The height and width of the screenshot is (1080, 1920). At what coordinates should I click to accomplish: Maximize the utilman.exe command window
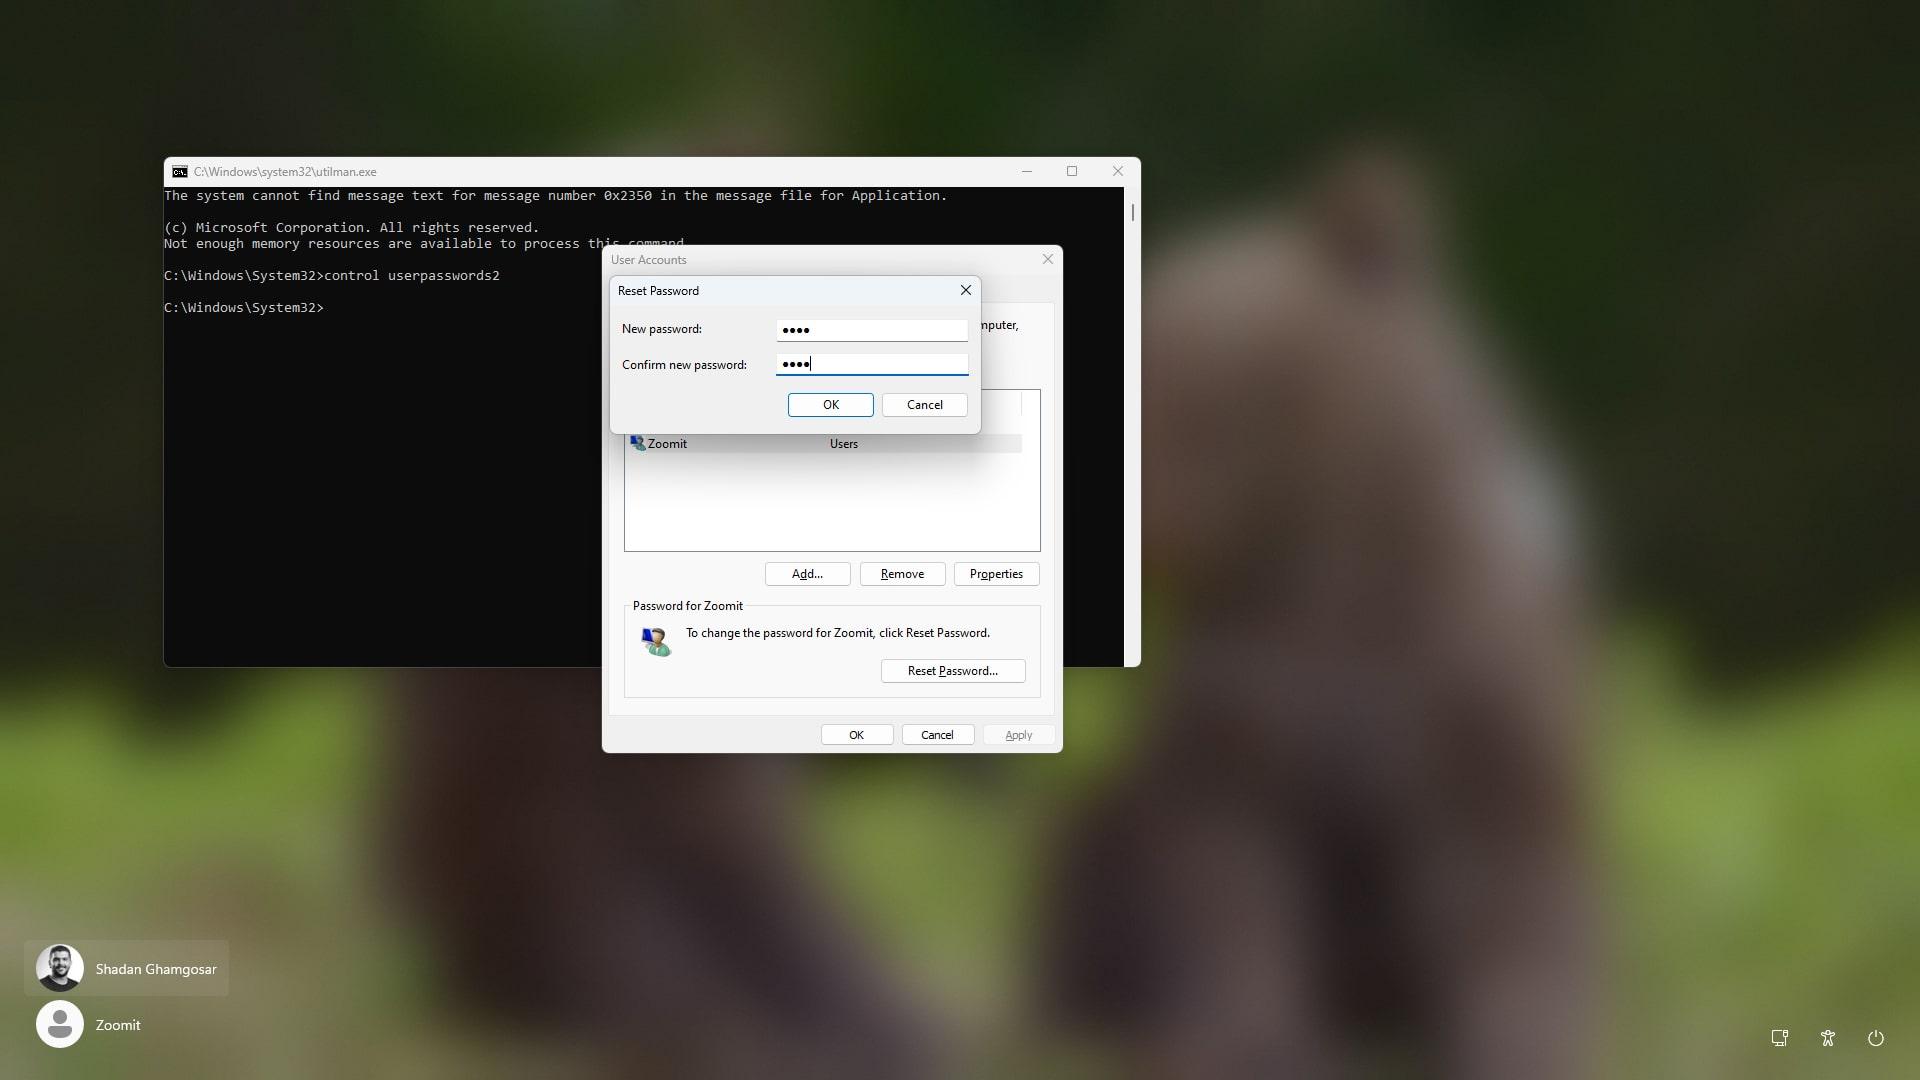tap(1072, 171)
